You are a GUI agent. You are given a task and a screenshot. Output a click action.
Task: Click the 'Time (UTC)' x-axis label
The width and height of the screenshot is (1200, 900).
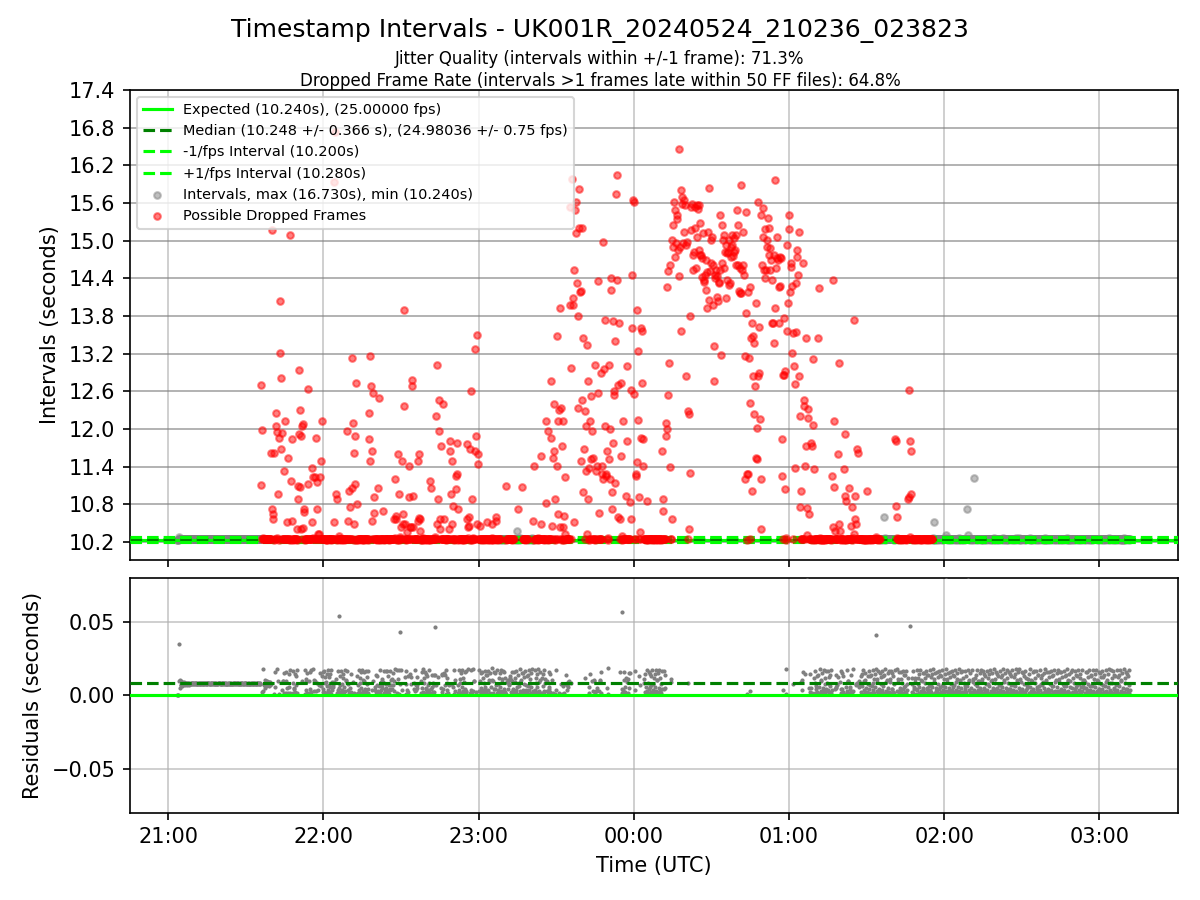653,865
